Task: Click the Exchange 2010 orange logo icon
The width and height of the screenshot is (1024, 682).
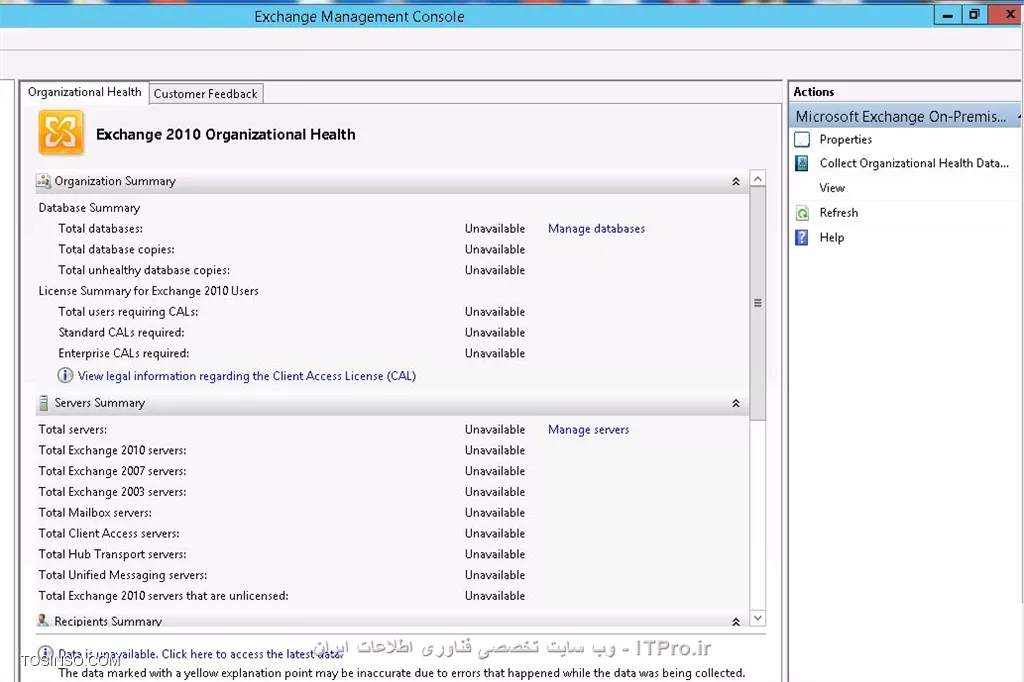Action: [61, 133]
